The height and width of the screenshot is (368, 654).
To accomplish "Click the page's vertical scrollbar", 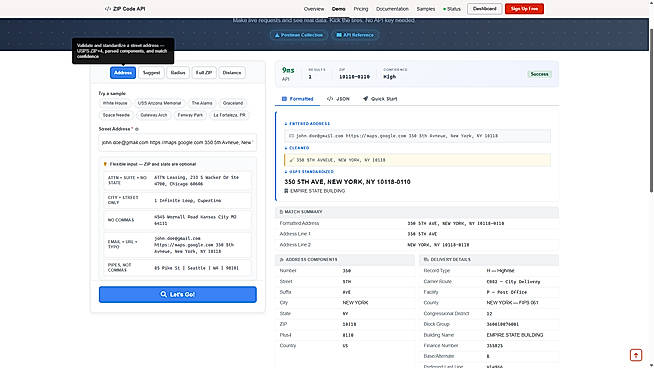I will pyautogui.click(x=651, y=111).
